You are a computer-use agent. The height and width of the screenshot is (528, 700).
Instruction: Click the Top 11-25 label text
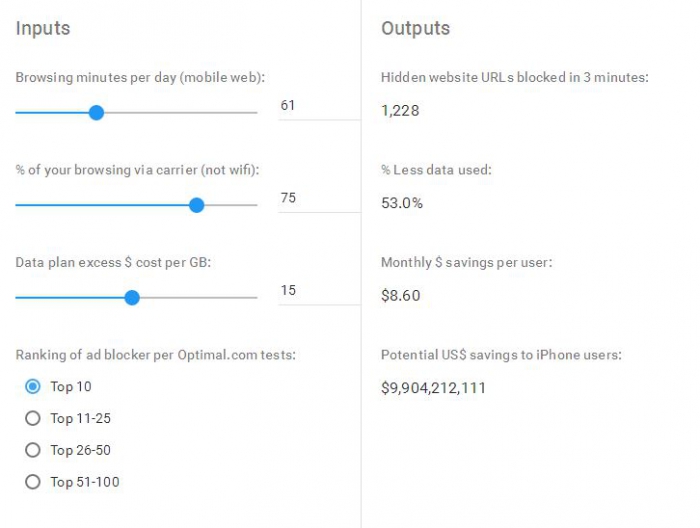tap(81, 418)
